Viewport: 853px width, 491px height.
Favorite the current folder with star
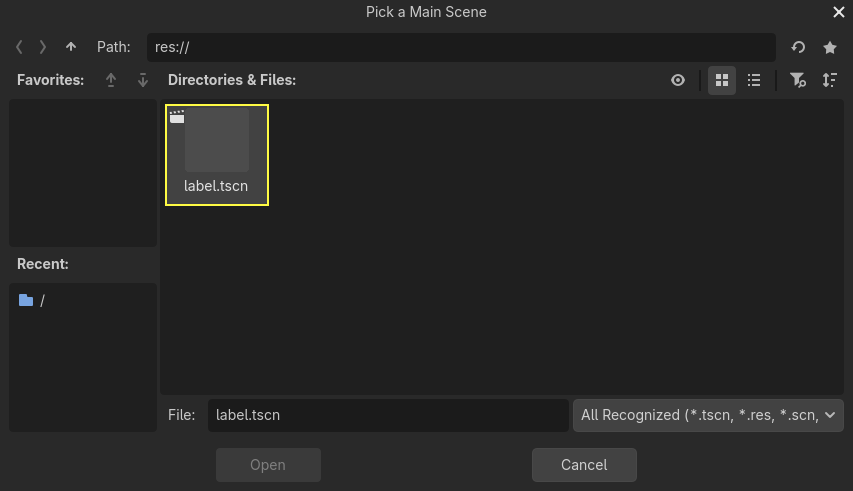[830, 47]
